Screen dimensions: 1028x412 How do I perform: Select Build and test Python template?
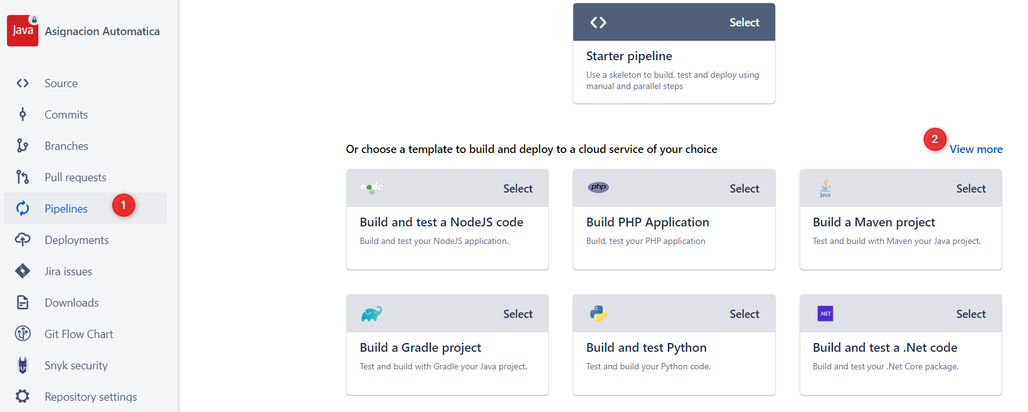[674, 345]
